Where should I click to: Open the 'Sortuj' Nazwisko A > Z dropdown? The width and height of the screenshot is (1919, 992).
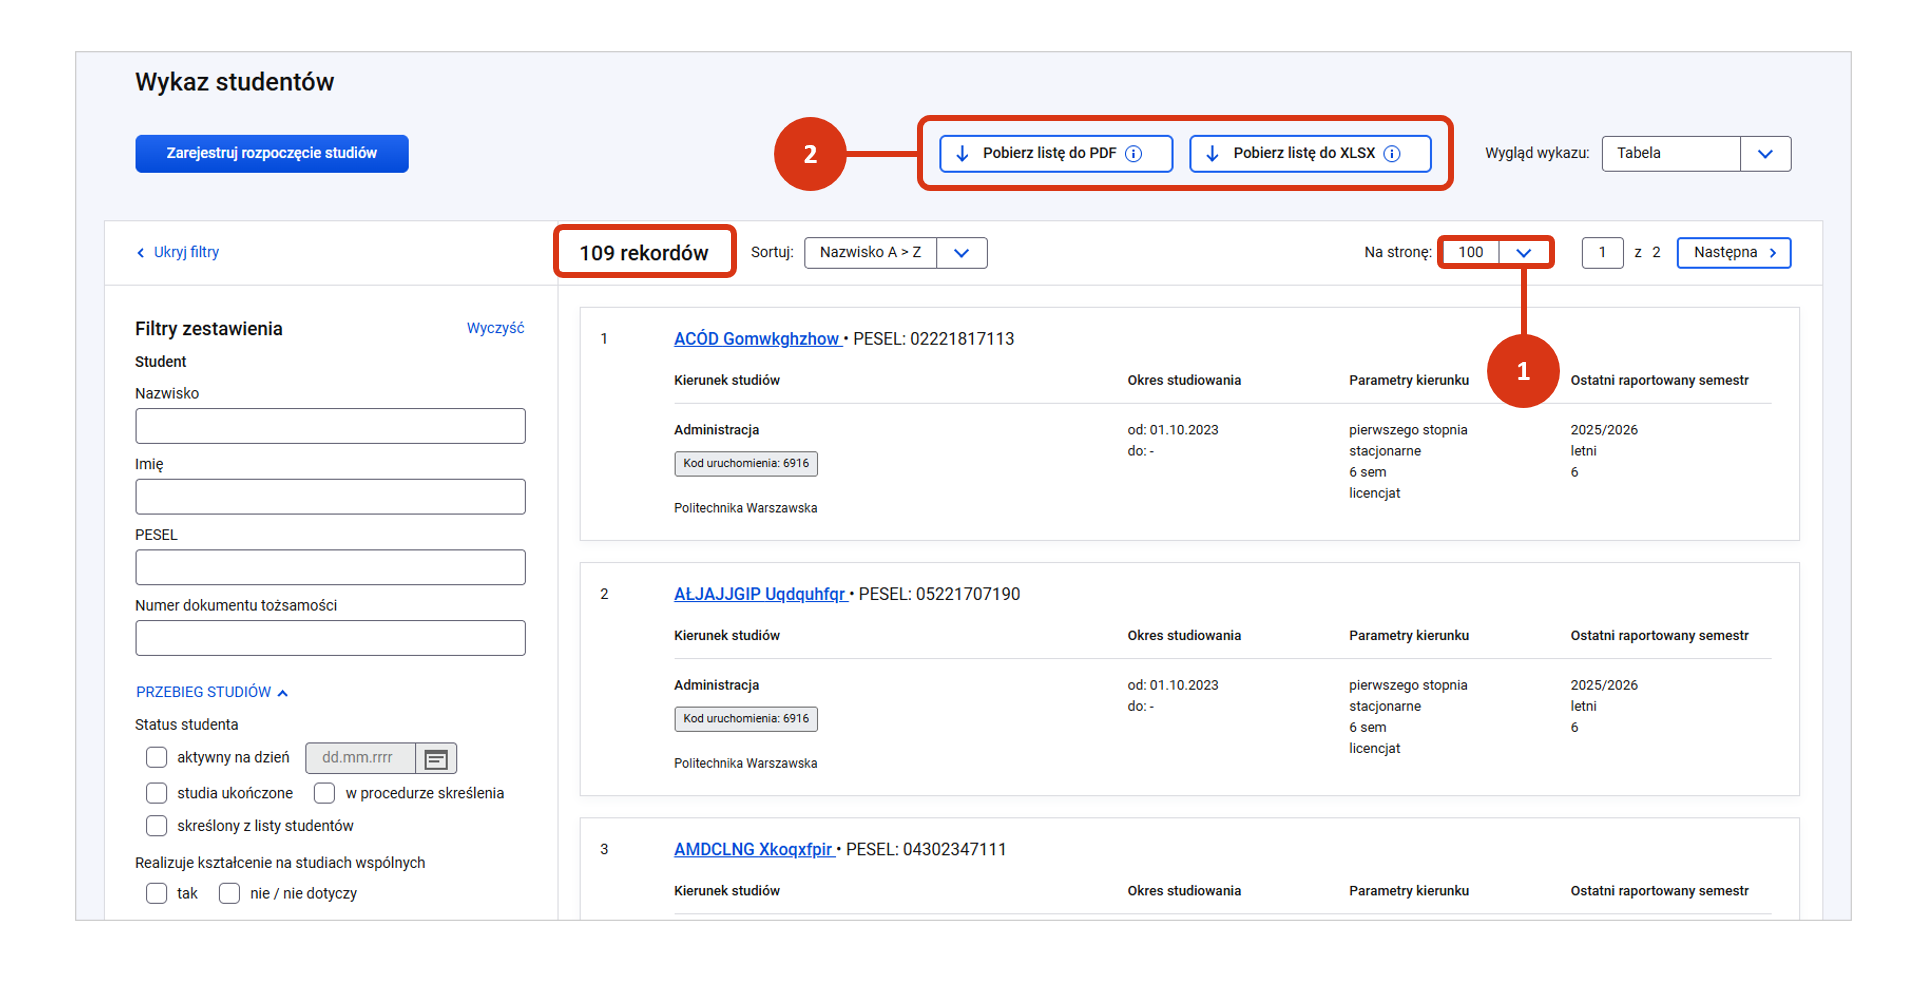895,253
